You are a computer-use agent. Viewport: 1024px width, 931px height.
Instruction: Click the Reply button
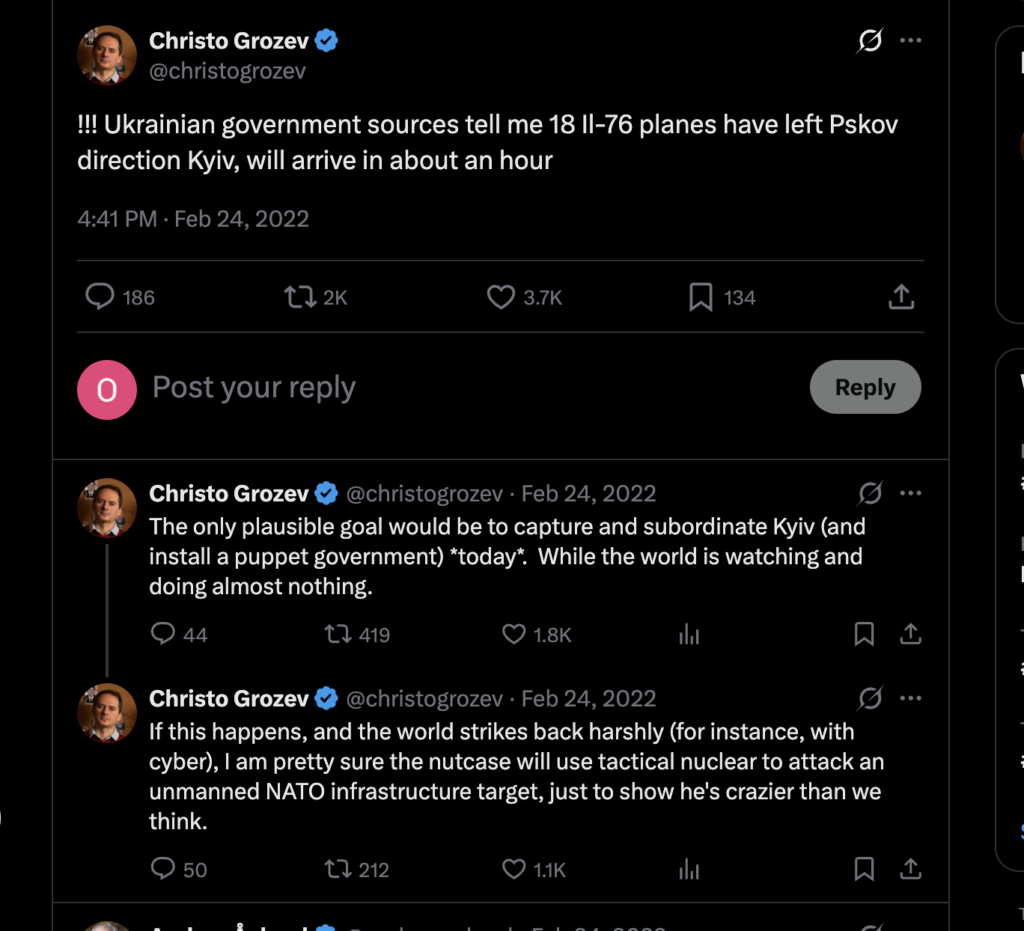coord(864,387)
